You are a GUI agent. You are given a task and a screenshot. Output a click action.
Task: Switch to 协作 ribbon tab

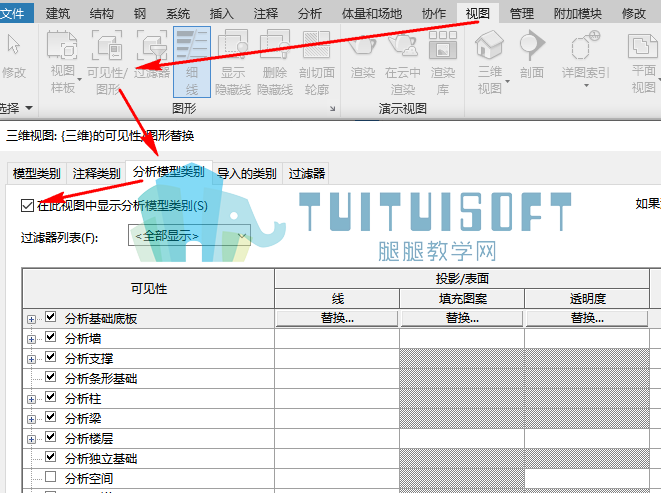point(434,13)
